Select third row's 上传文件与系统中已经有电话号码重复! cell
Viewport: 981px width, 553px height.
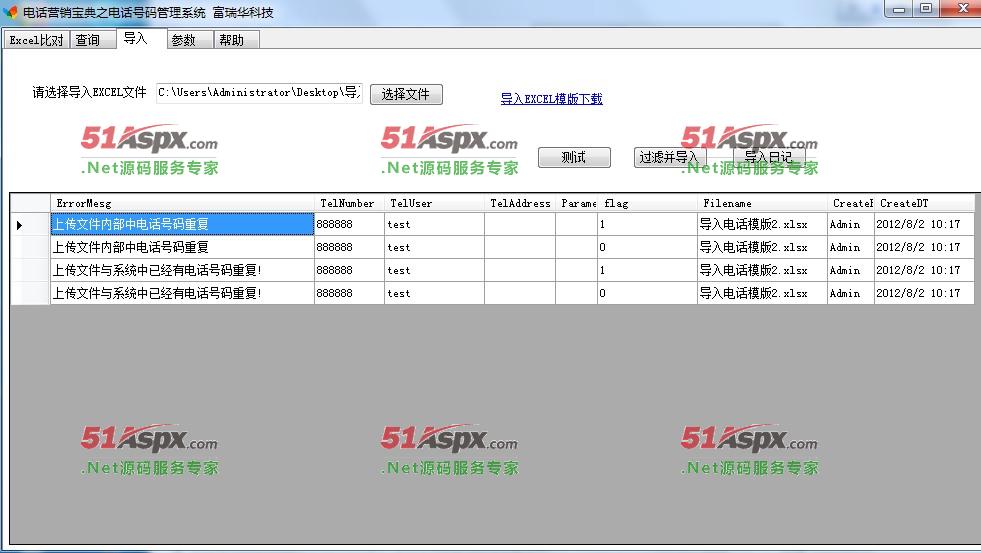[x=182, y=270]
